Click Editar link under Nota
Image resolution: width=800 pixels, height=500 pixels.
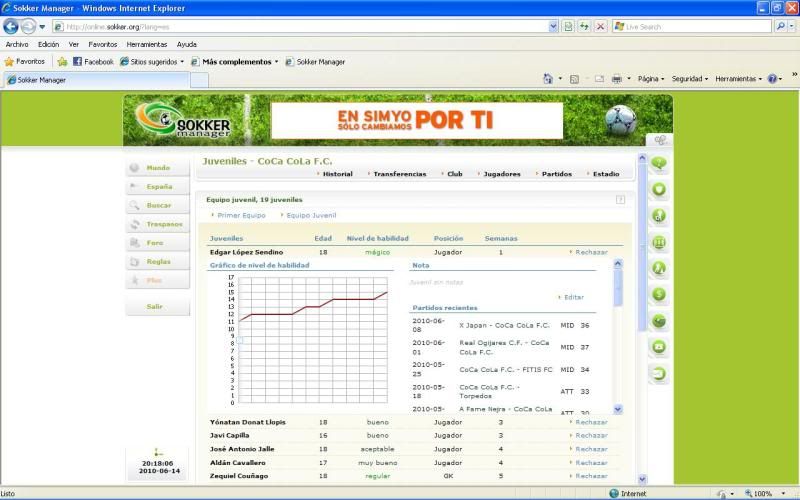point(573,297)
